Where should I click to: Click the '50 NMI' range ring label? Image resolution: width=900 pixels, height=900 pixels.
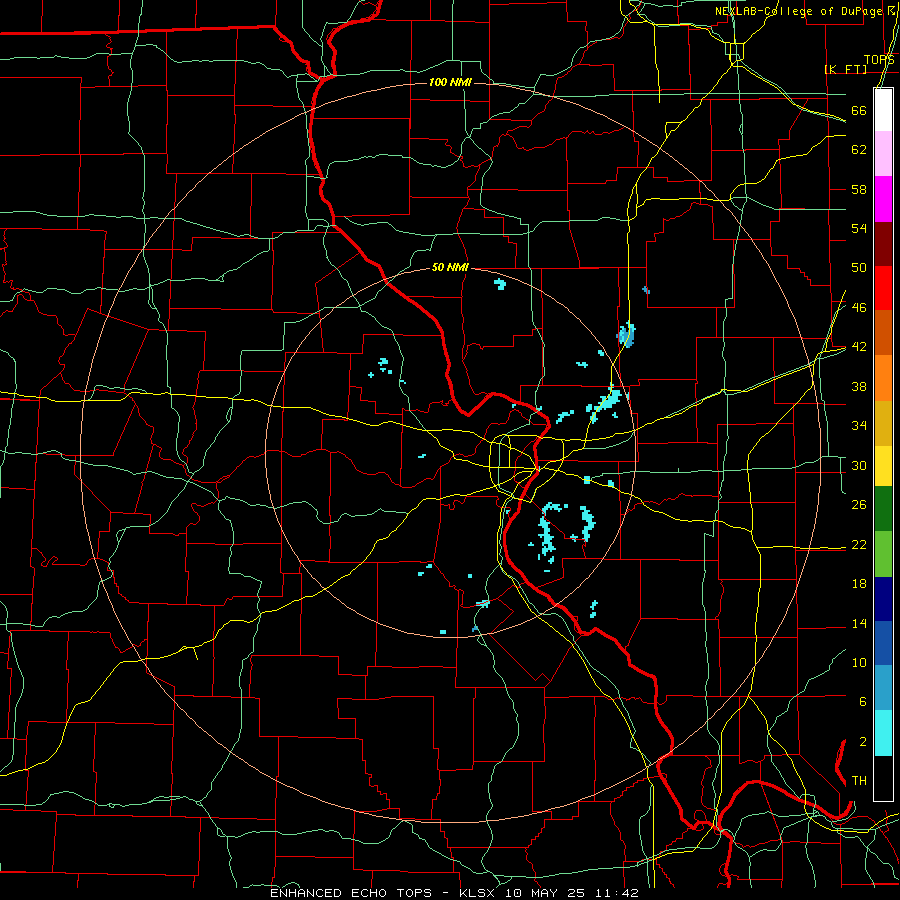tap(450, 267)
